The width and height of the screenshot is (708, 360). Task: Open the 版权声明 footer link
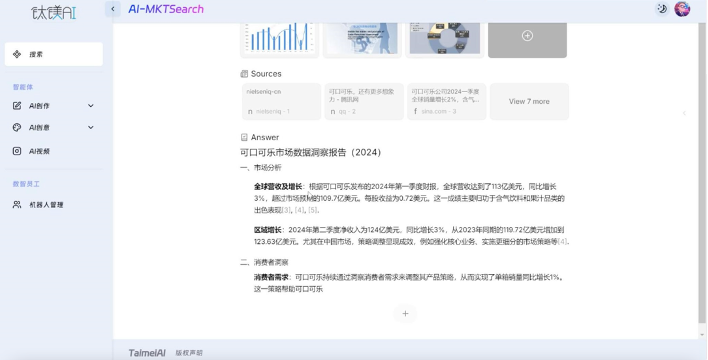[189, 353]
